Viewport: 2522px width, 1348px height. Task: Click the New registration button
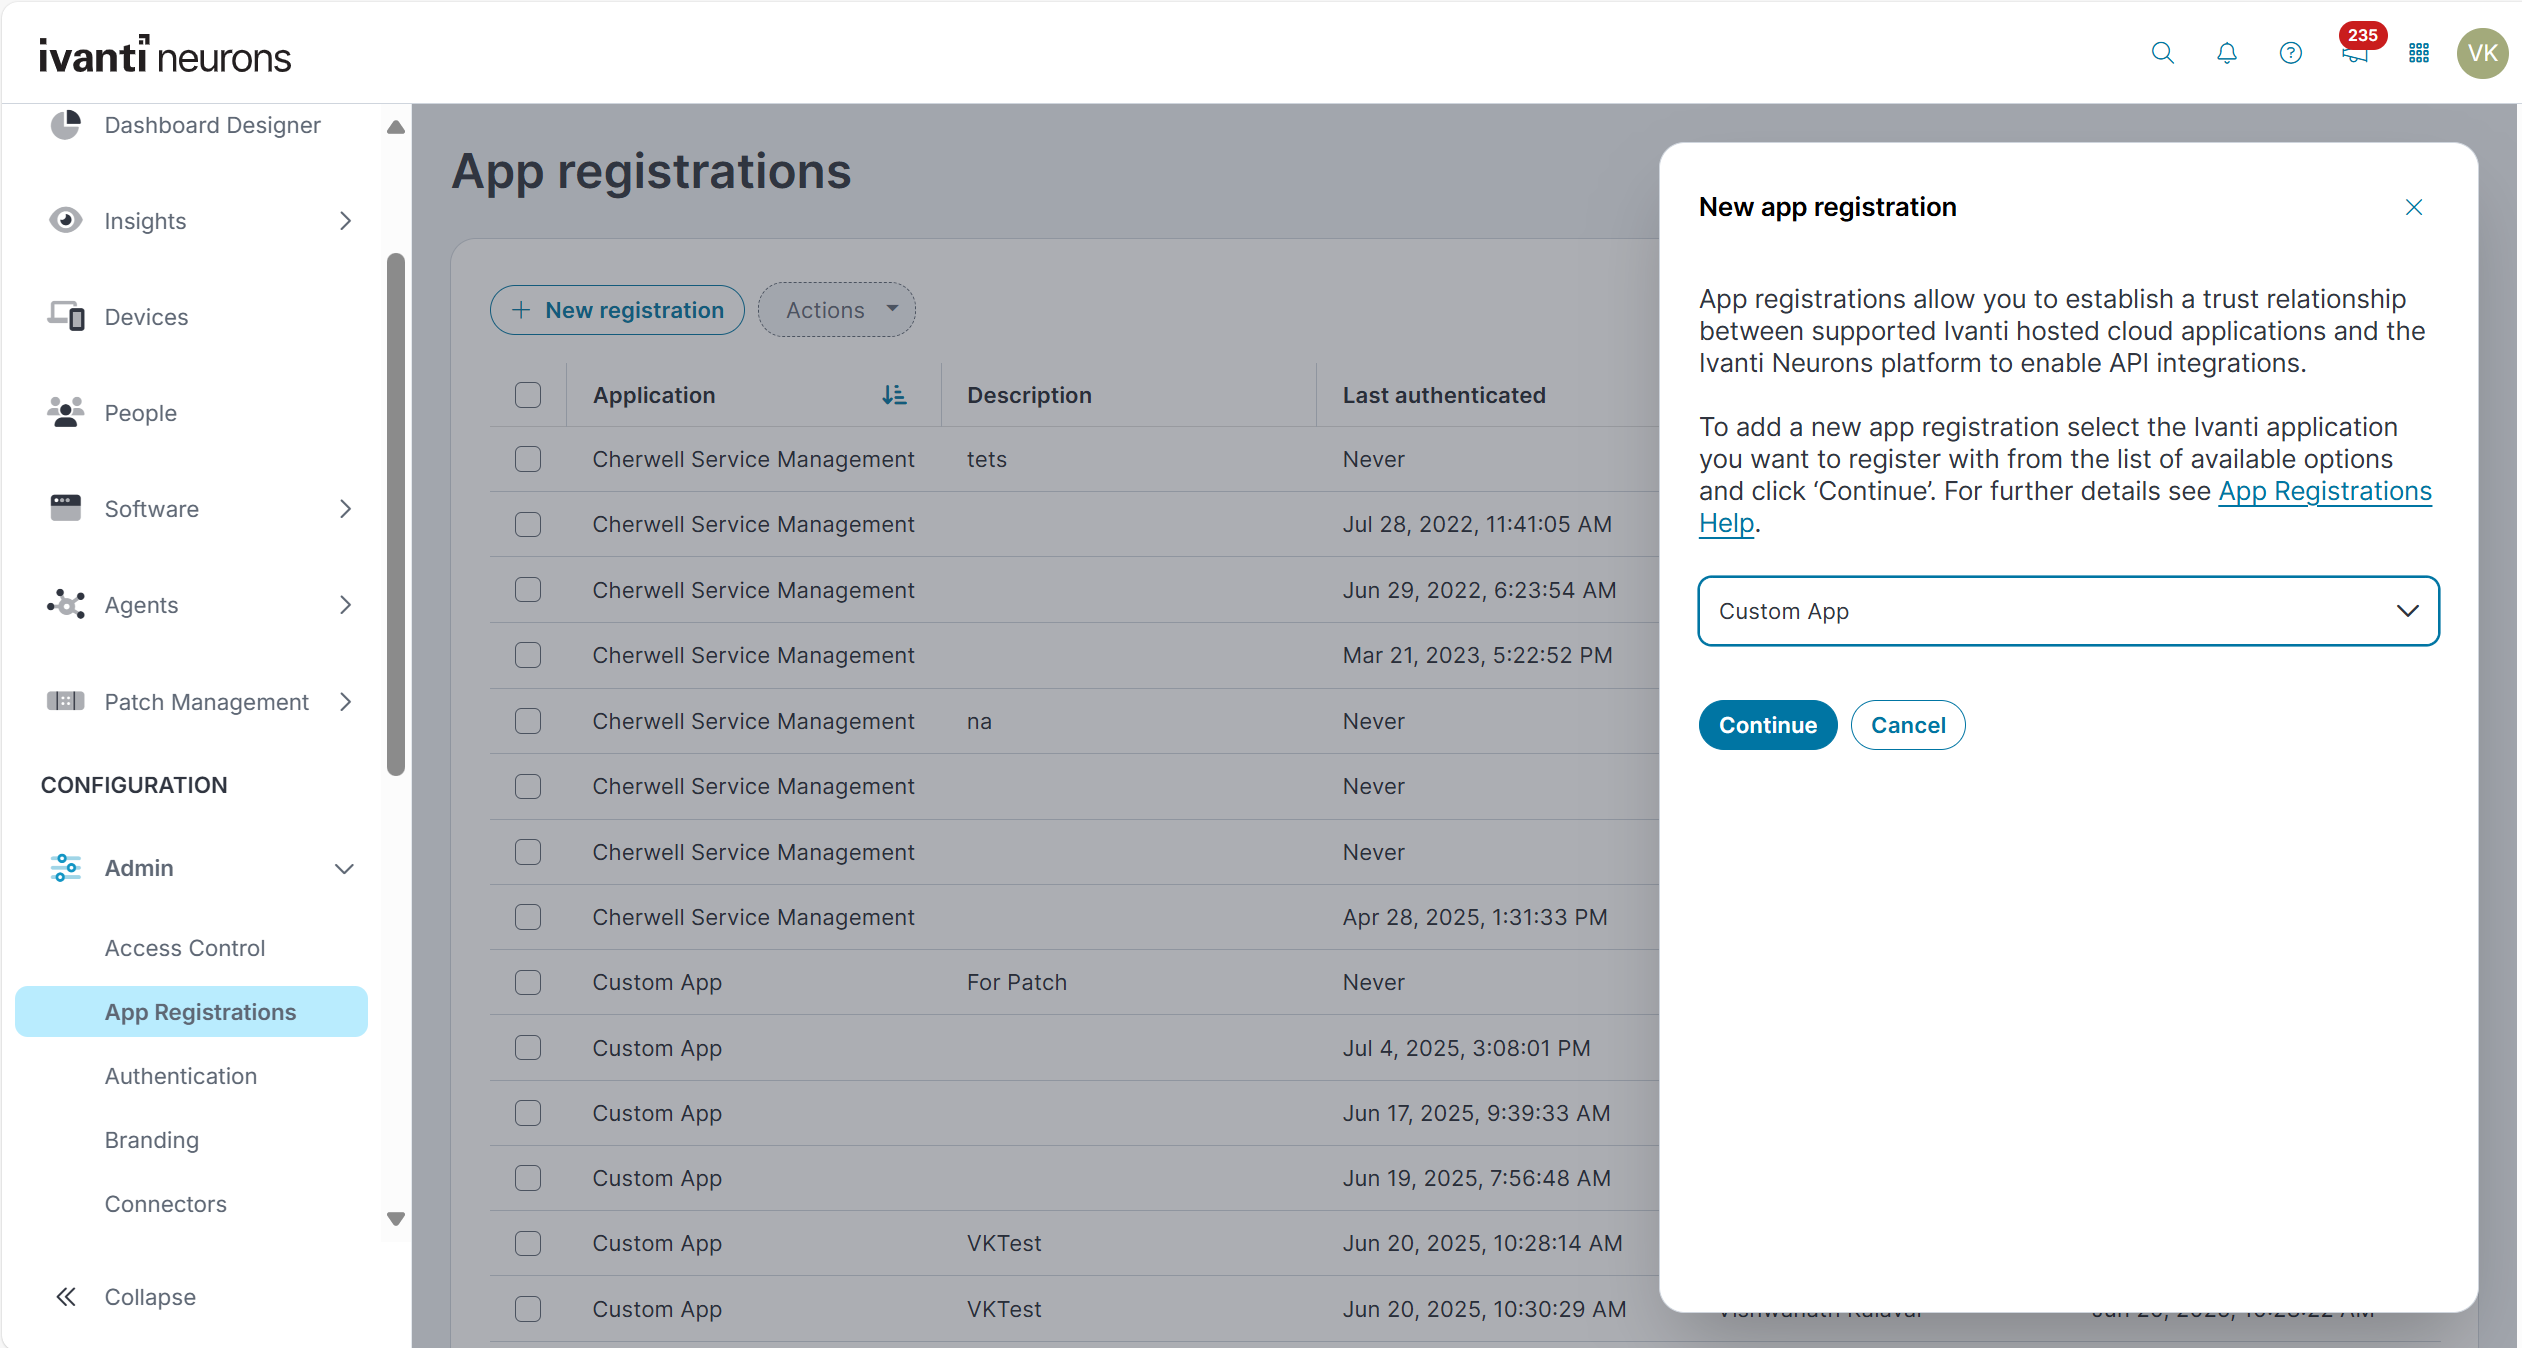tap(617, 310)
